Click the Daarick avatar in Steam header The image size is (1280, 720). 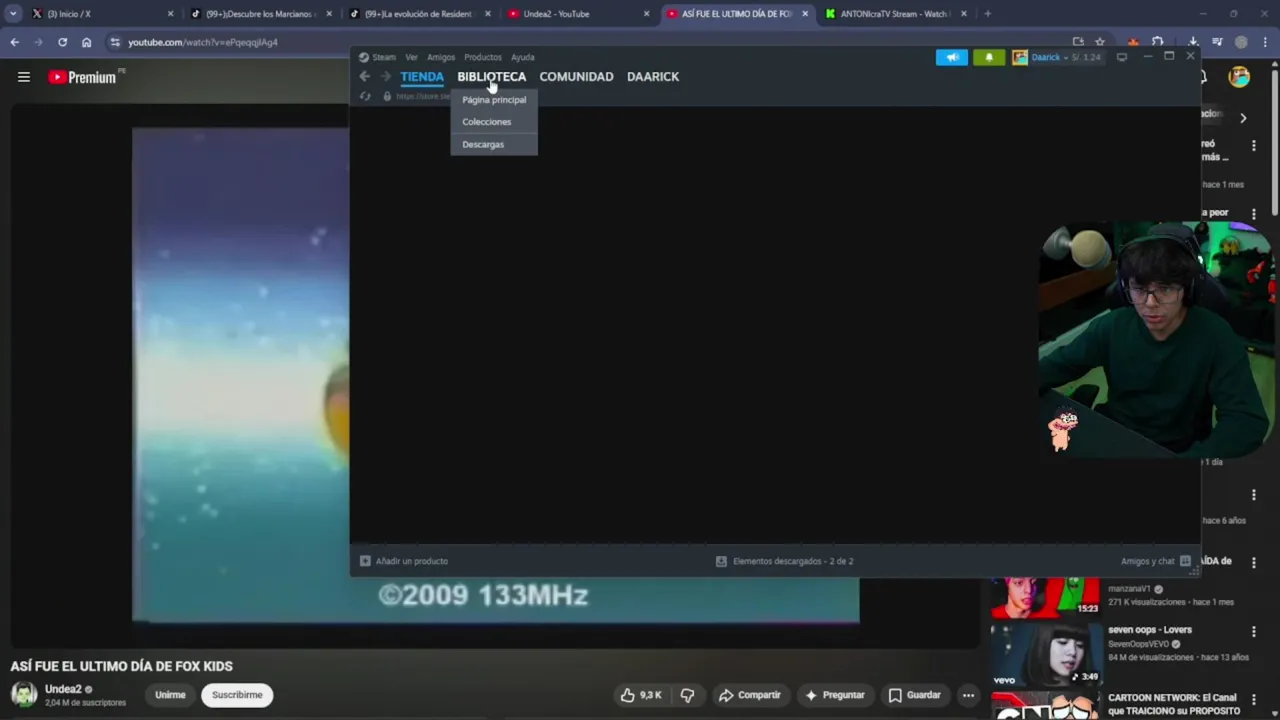pyautogui.click(x=1020, y=57)
